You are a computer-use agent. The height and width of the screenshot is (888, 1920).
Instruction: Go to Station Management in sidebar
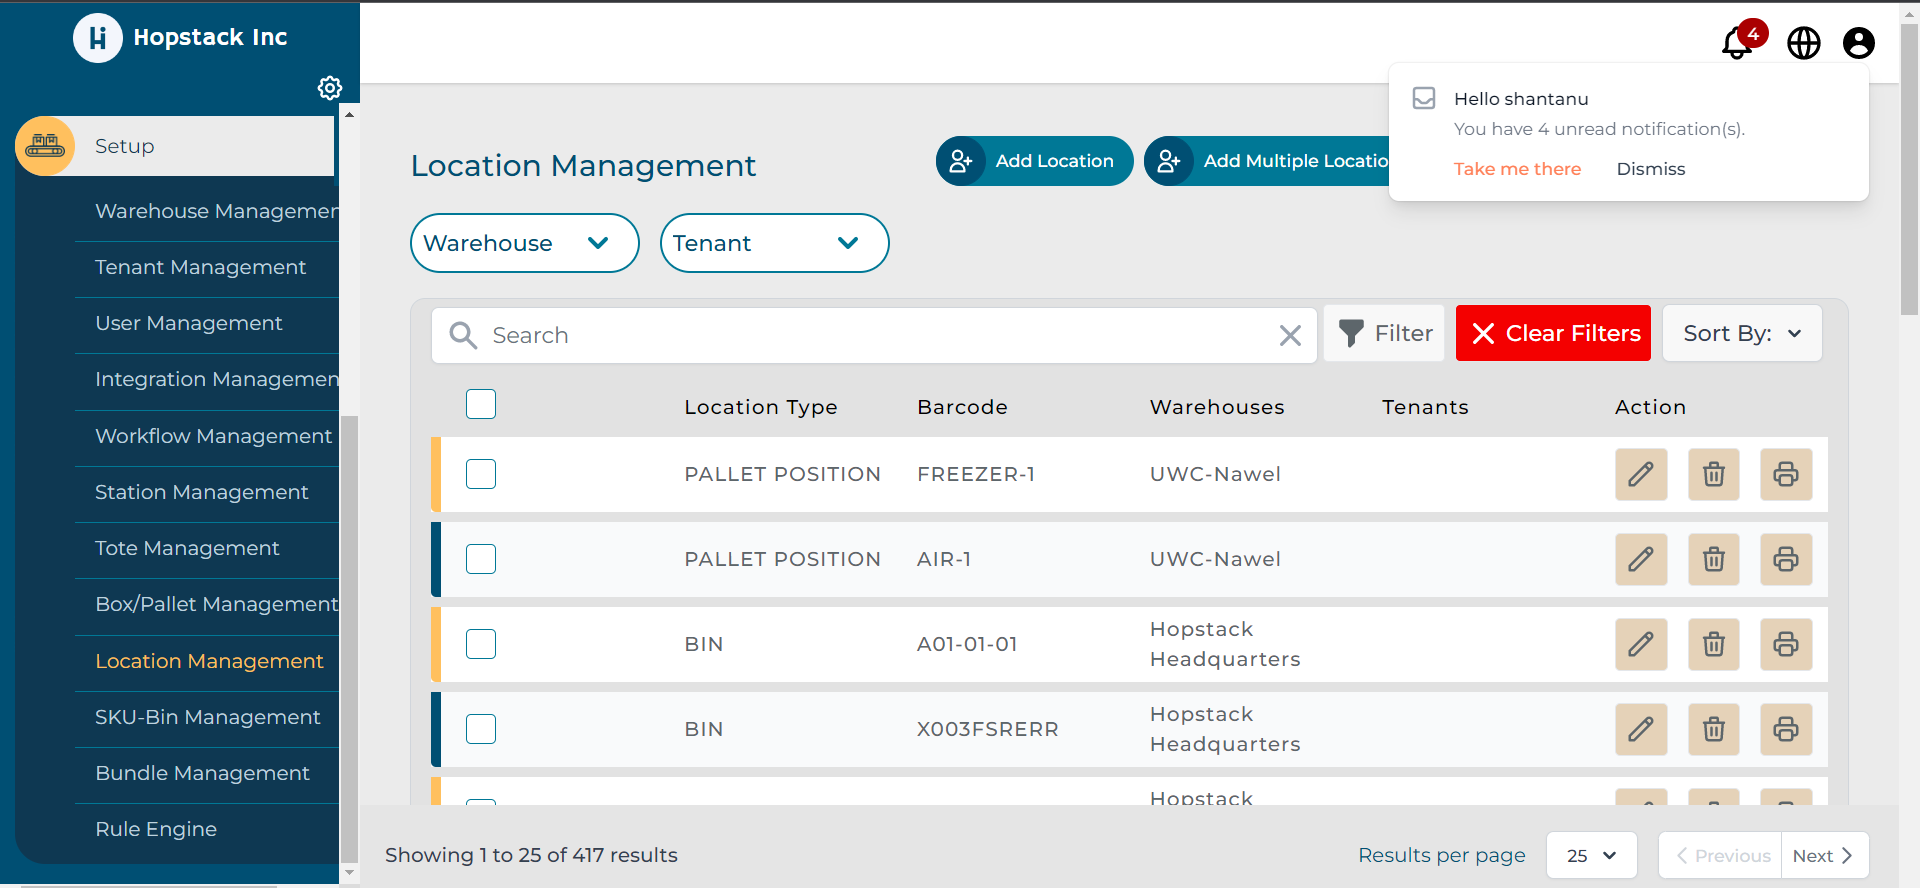point(201,492)
